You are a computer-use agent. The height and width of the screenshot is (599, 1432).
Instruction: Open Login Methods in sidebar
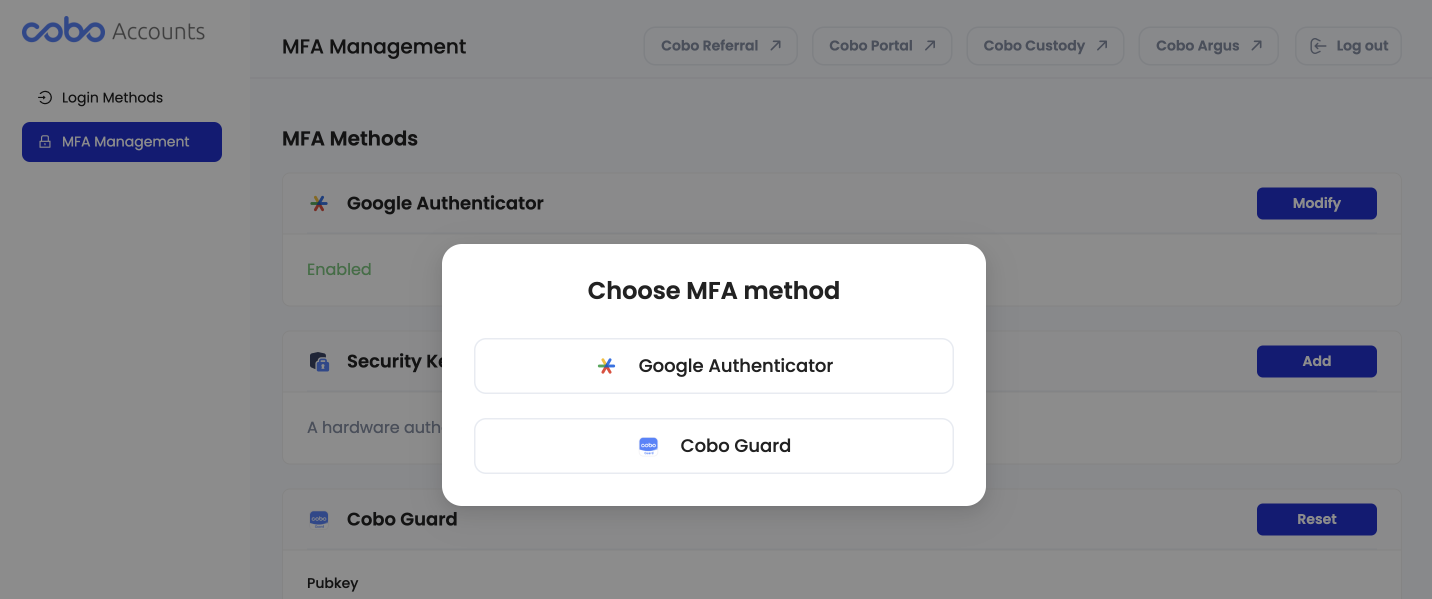point(112,98)
